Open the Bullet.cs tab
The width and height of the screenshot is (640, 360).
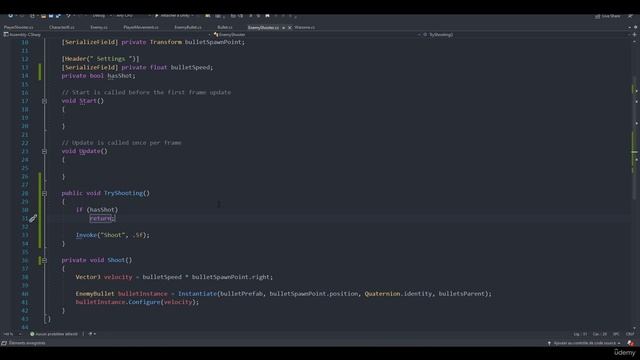[224, 27]
